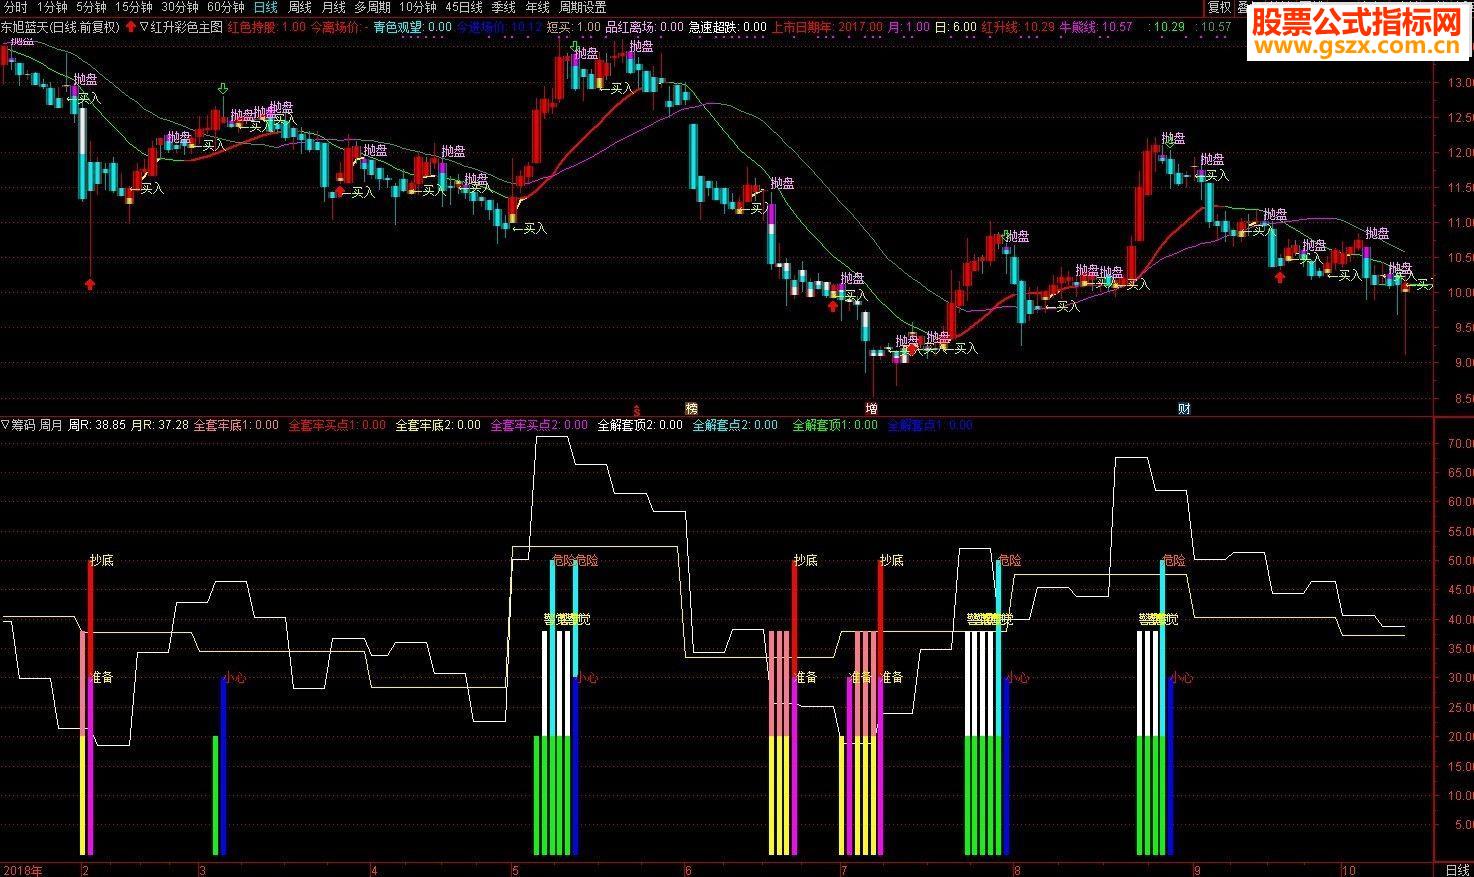1474x877 pixels.
Task: Select the 10分钟 period tab
Action: point(418,7)
